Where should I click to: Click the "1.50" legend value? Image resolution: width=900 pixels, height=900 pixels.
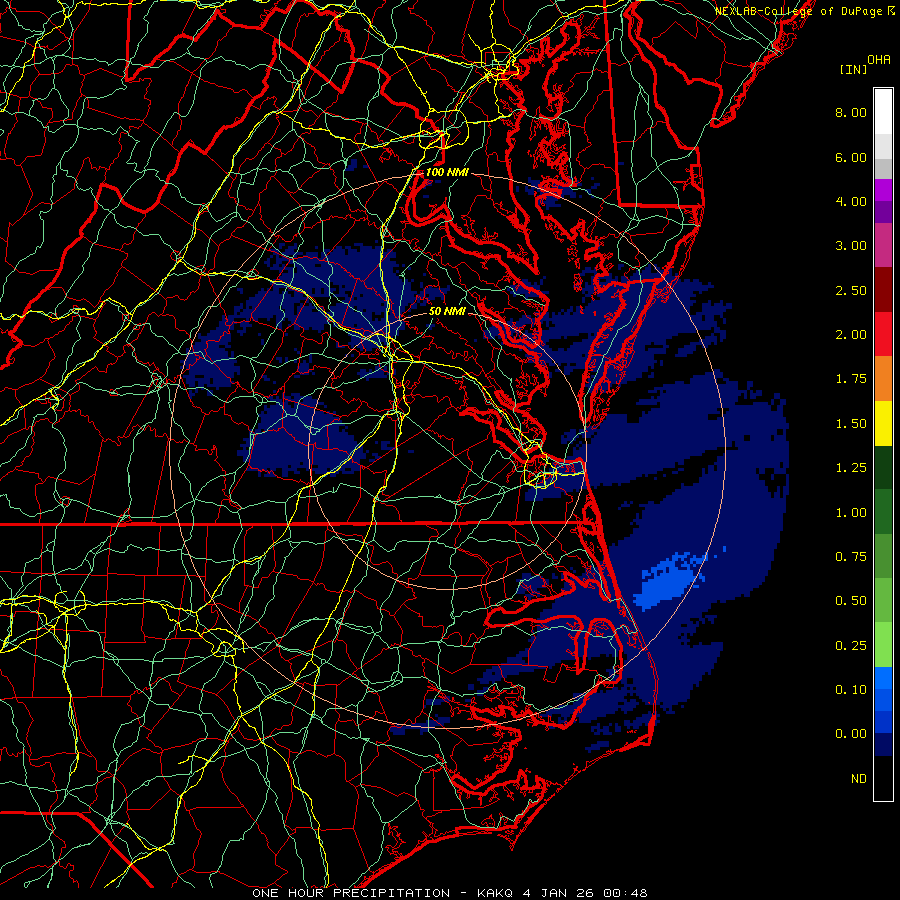[851, 424]
